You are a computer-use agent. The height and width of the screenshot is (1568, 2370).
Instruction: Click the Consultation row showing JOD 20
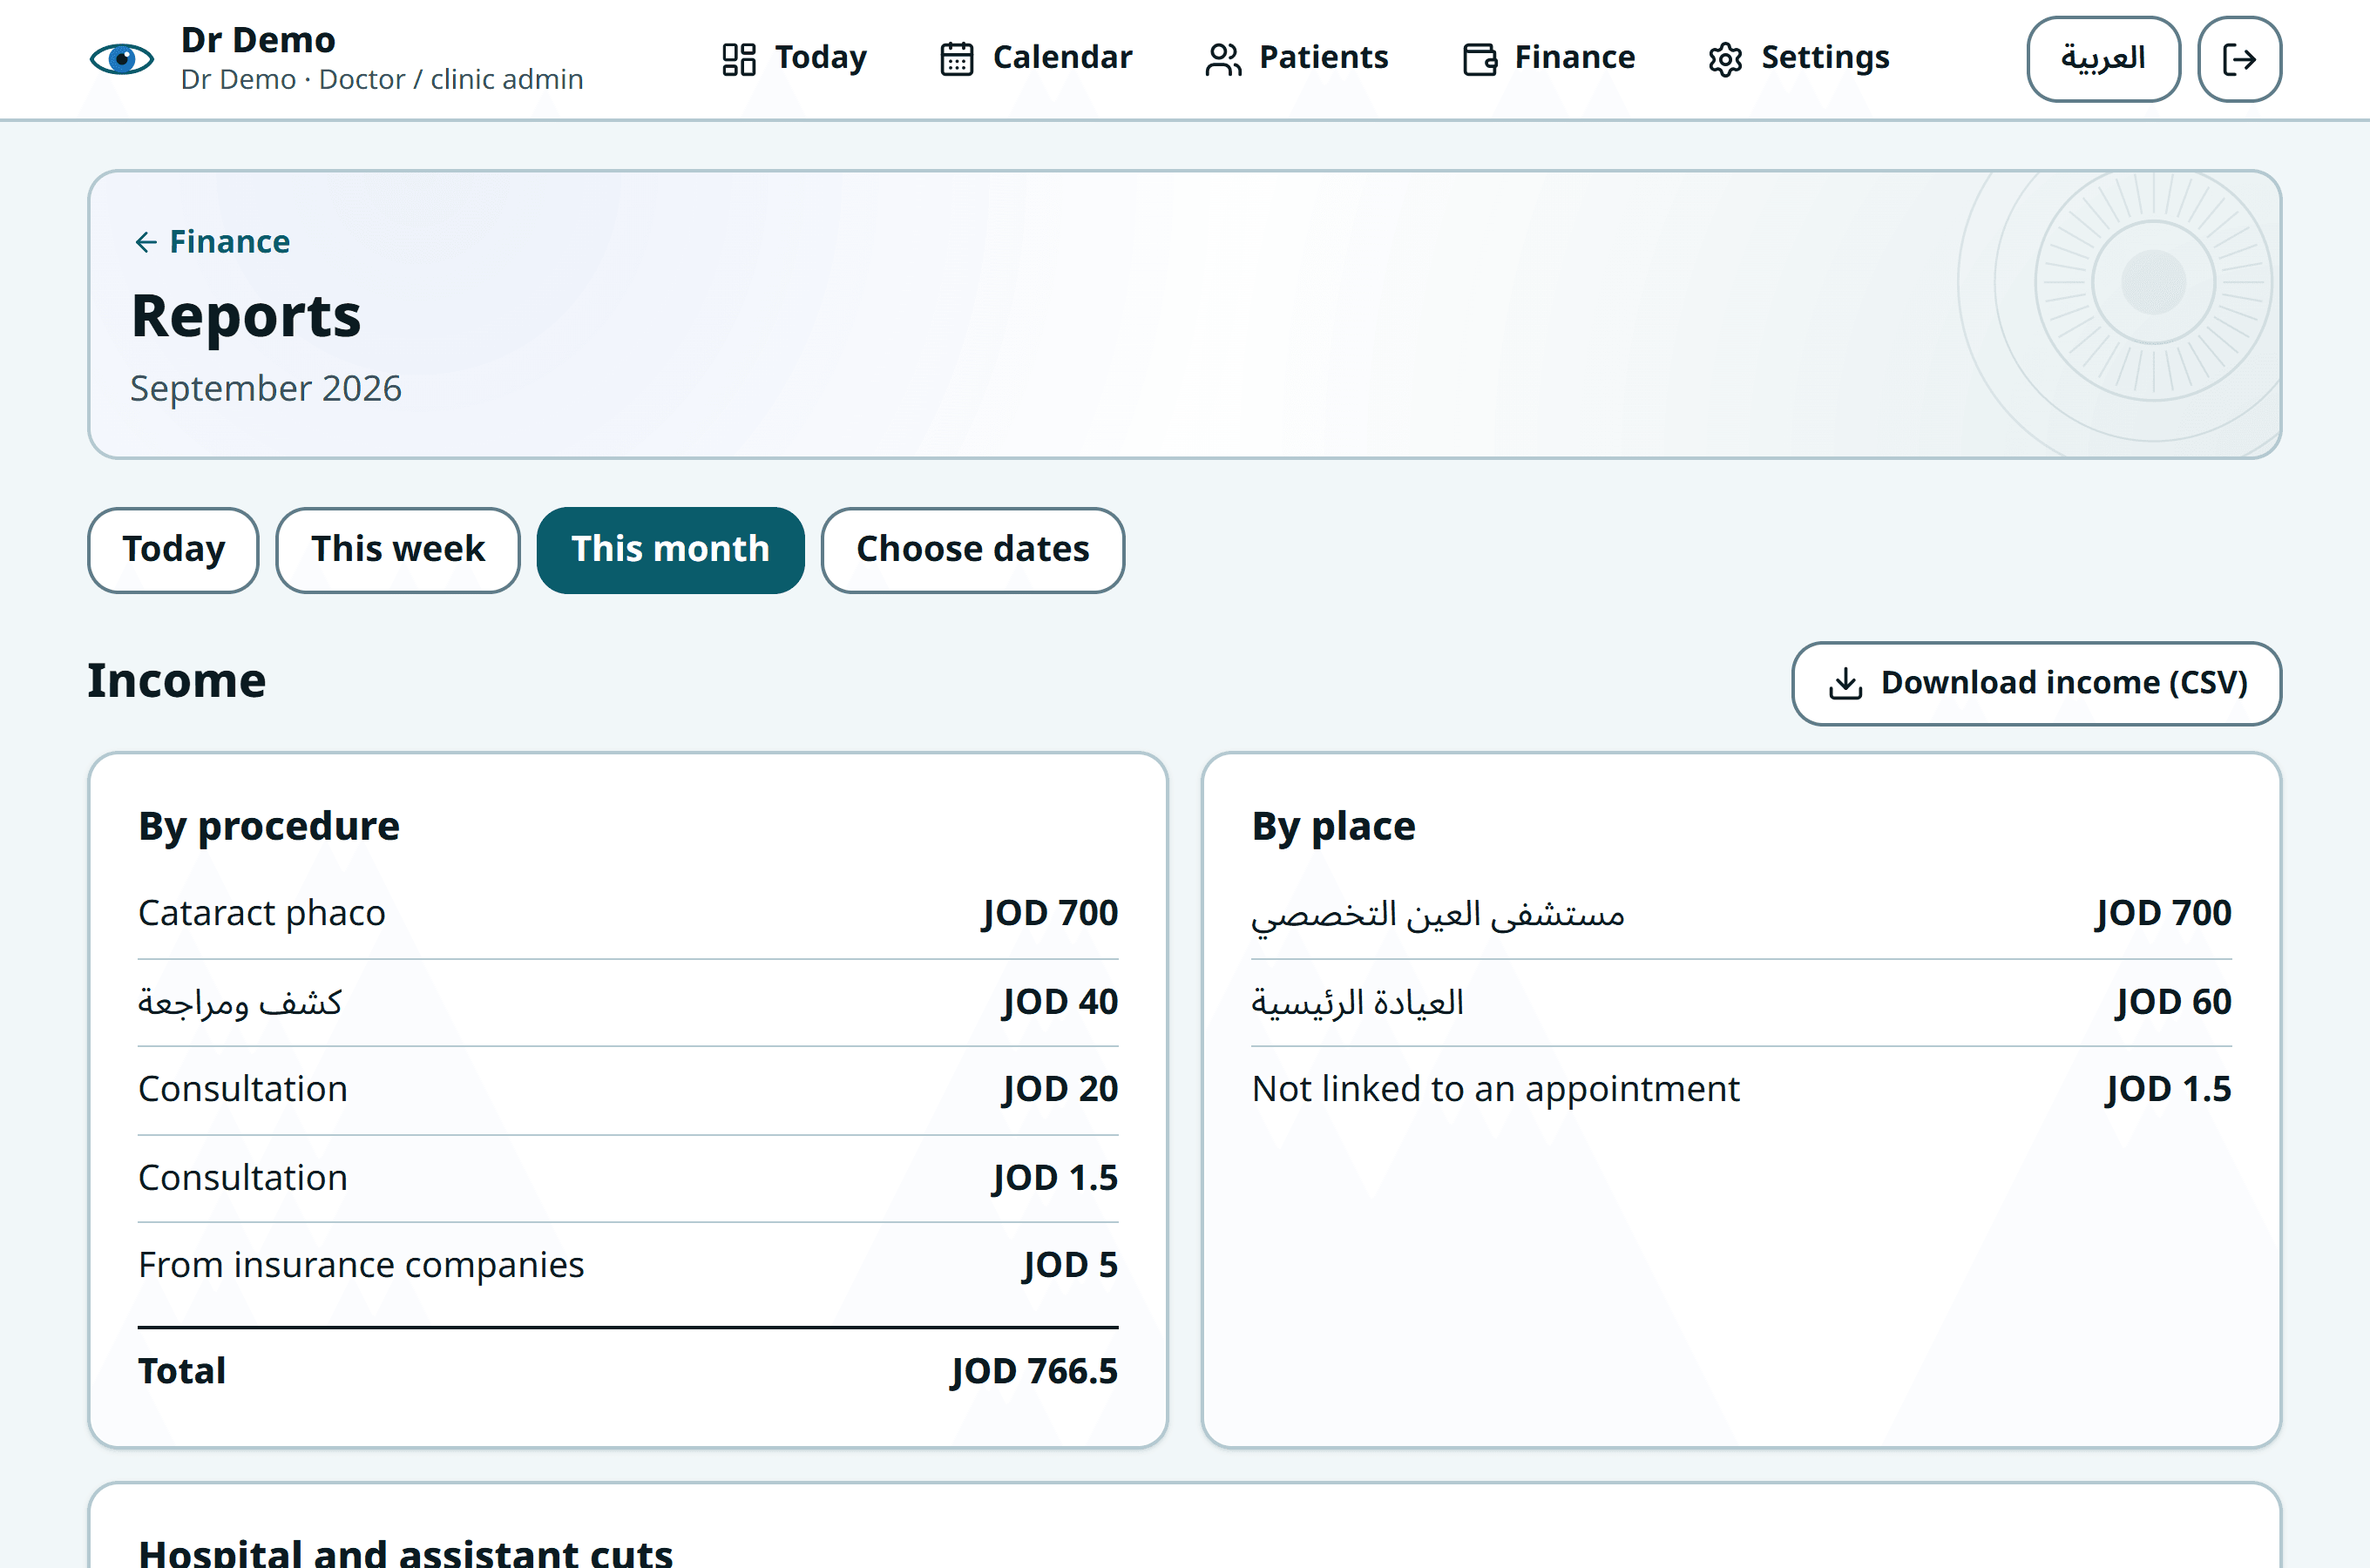pos(628,1089)
